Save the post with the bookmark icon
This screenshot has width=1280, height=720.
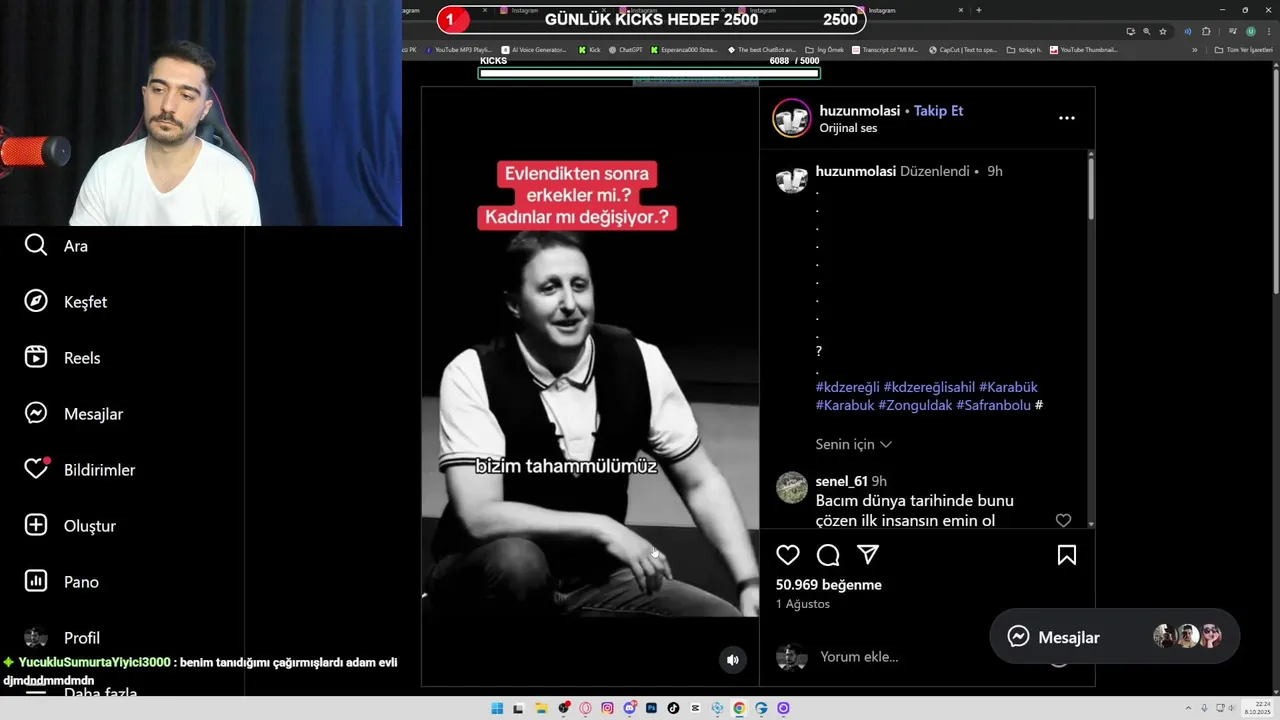coord(1067,555)
